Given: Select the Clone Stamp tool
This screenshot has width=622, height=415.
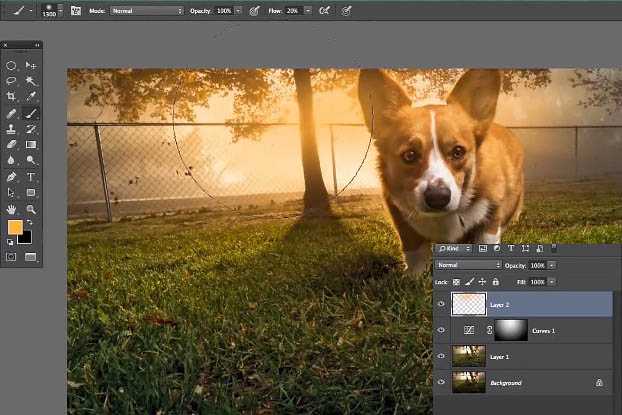Looking at the screenshot, I should (12, 129).
